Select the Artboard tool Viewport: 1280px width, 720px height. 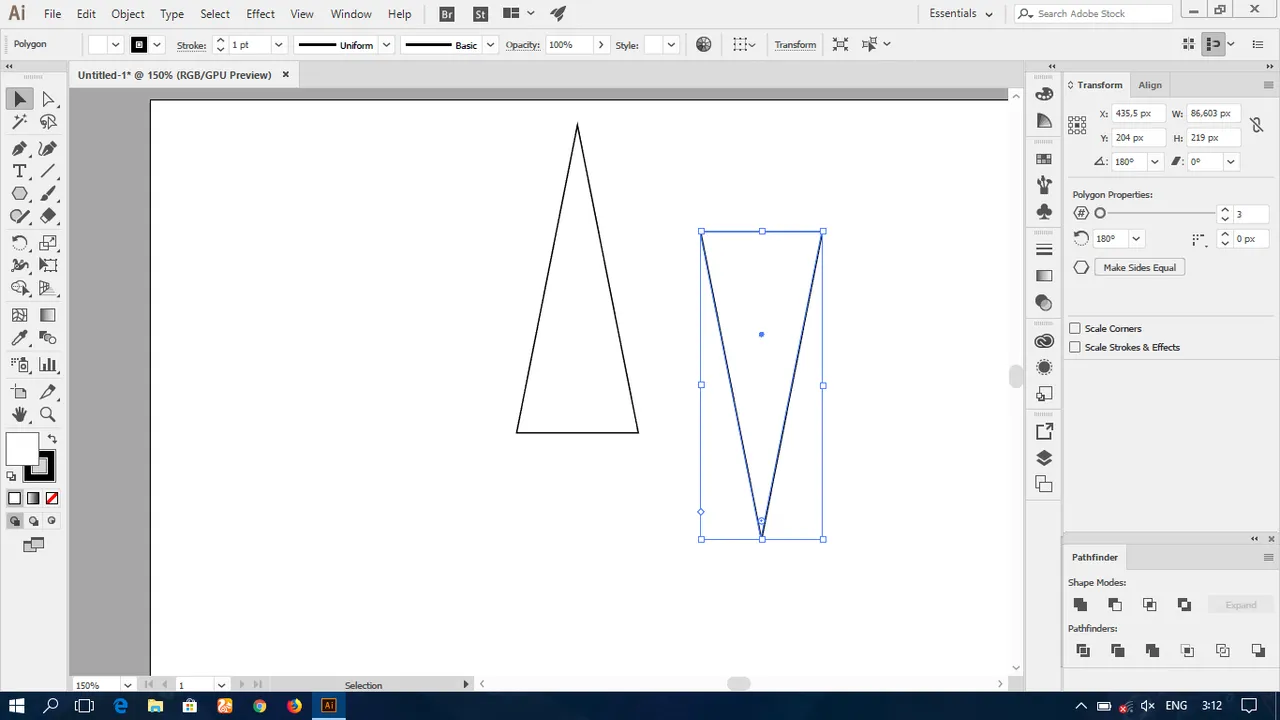(x=20, y=392)
